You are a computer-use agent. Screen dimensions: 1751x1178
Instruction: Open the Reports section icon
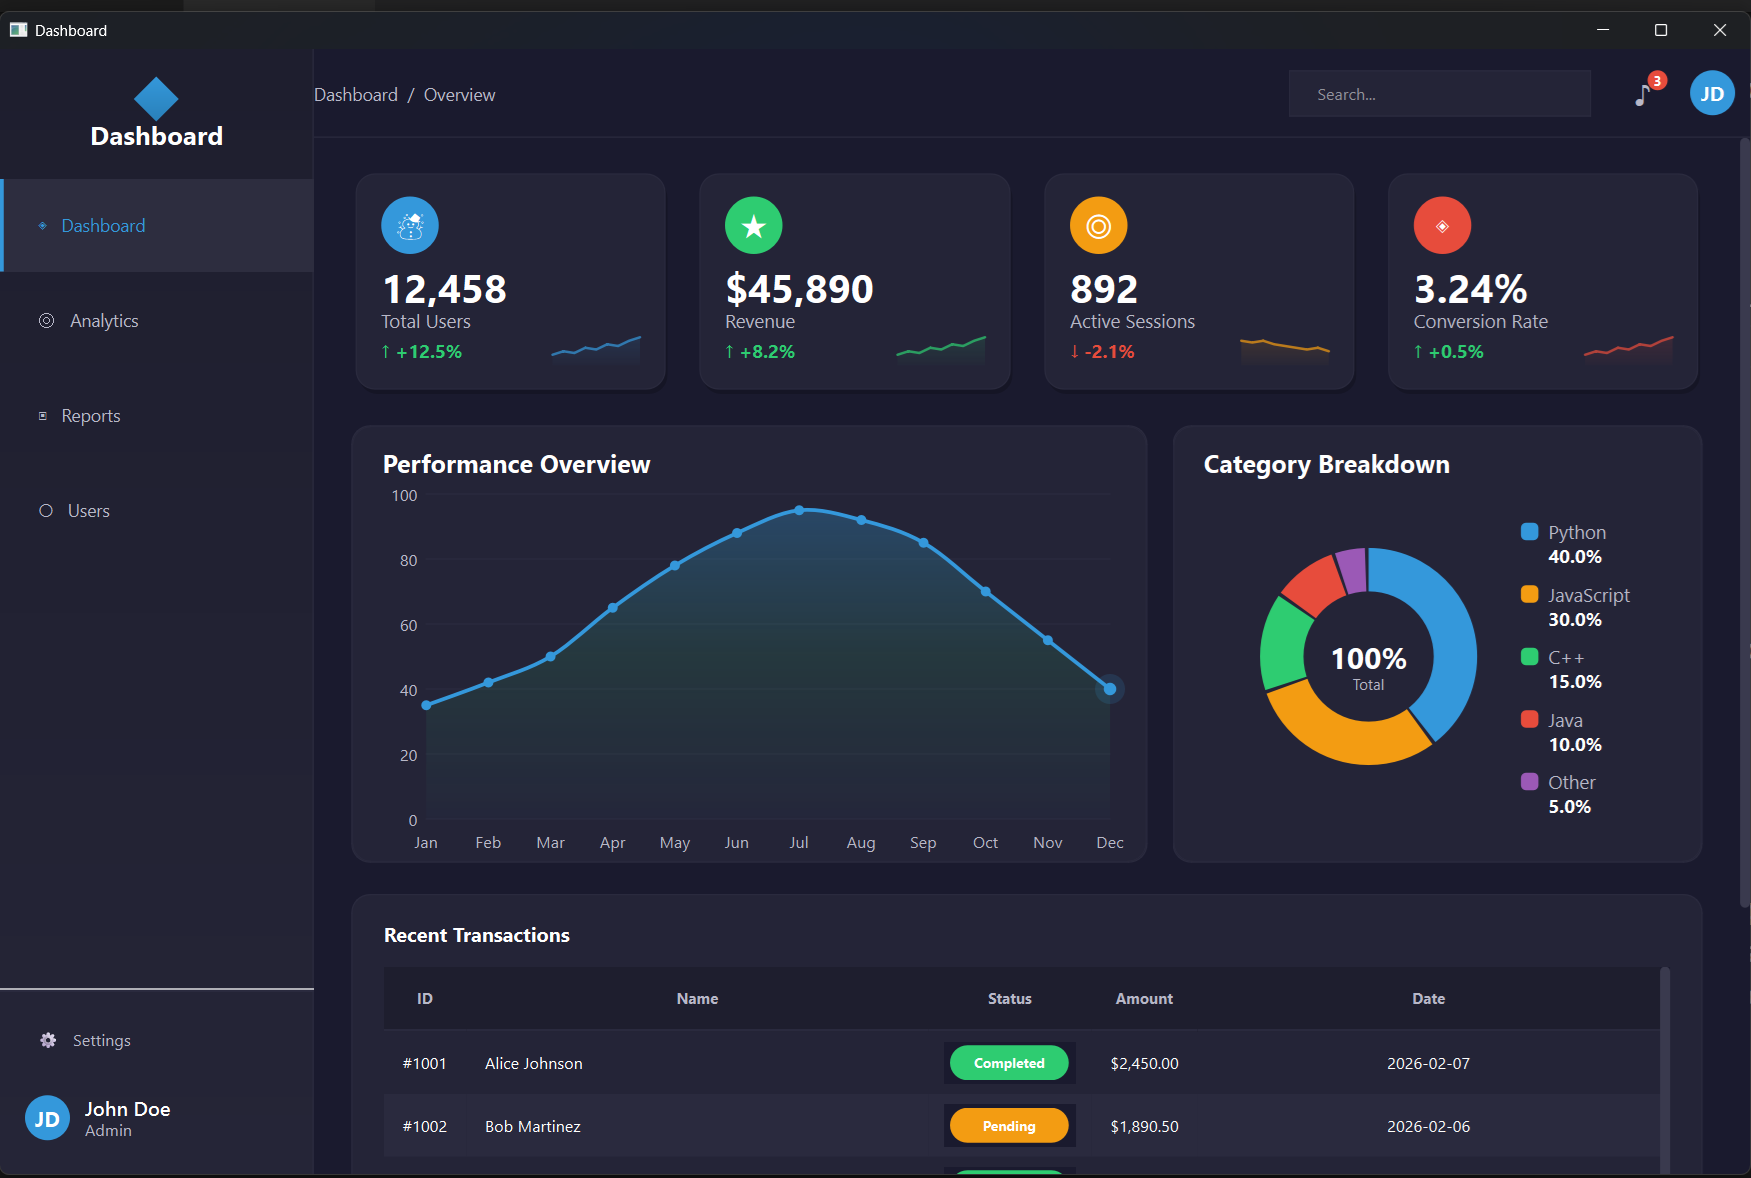coord(42,415)
